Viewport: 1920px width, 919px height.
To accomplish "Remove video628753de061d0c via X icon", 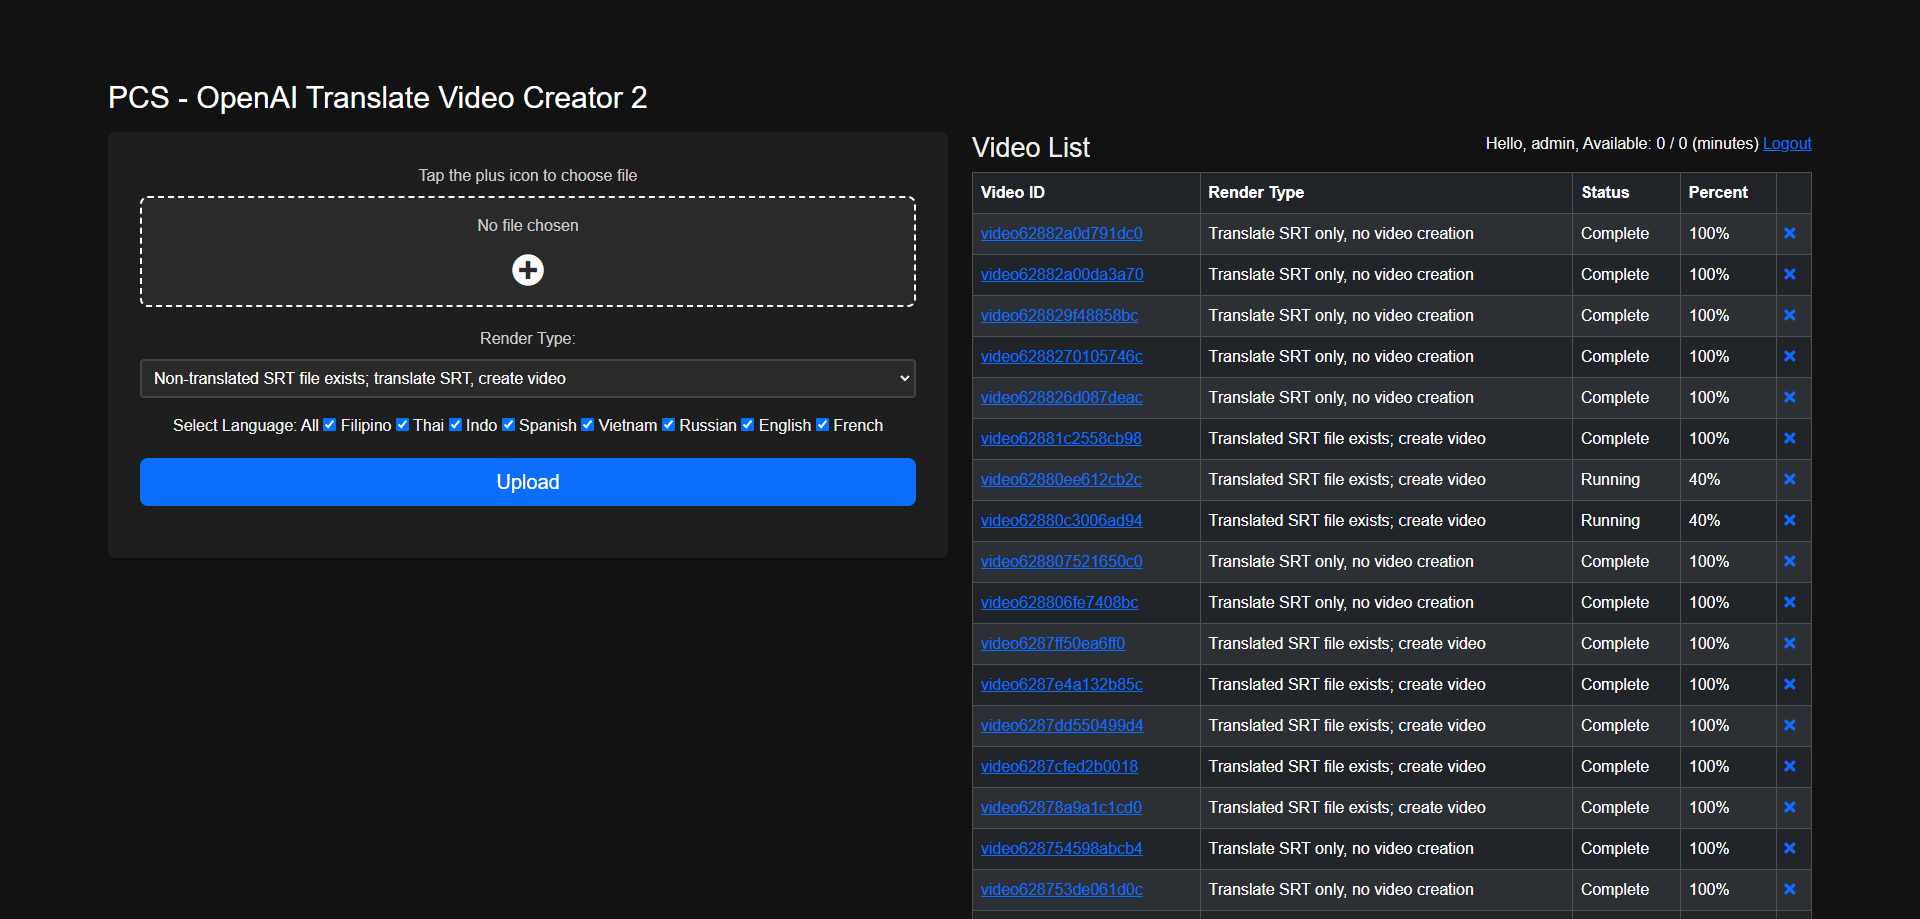I will tap(1790, 889).
